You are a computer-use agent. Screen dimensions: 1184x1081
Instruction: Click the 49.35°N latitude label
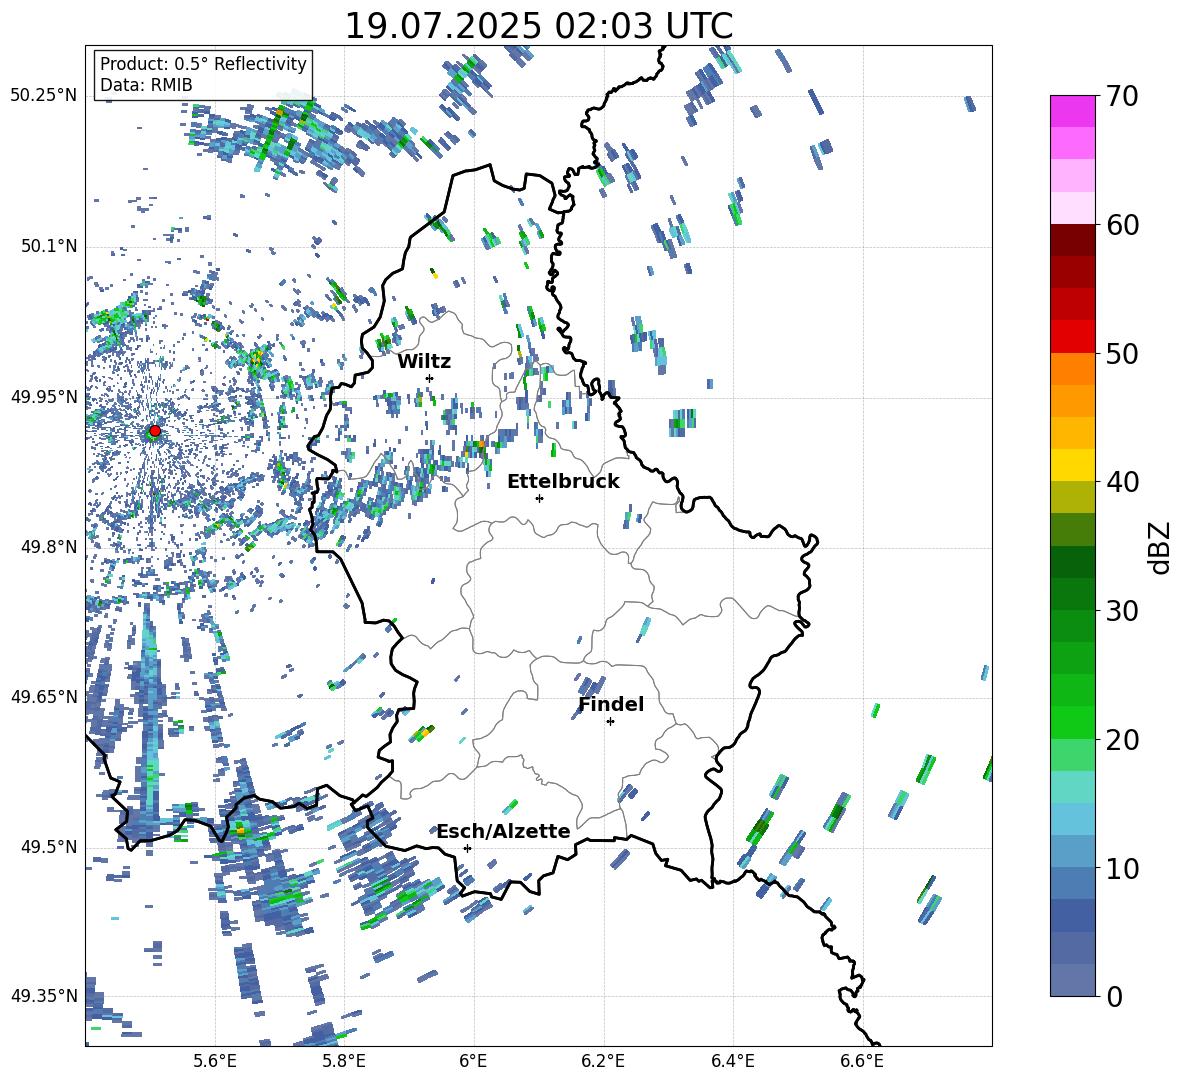tap(44, 996)
